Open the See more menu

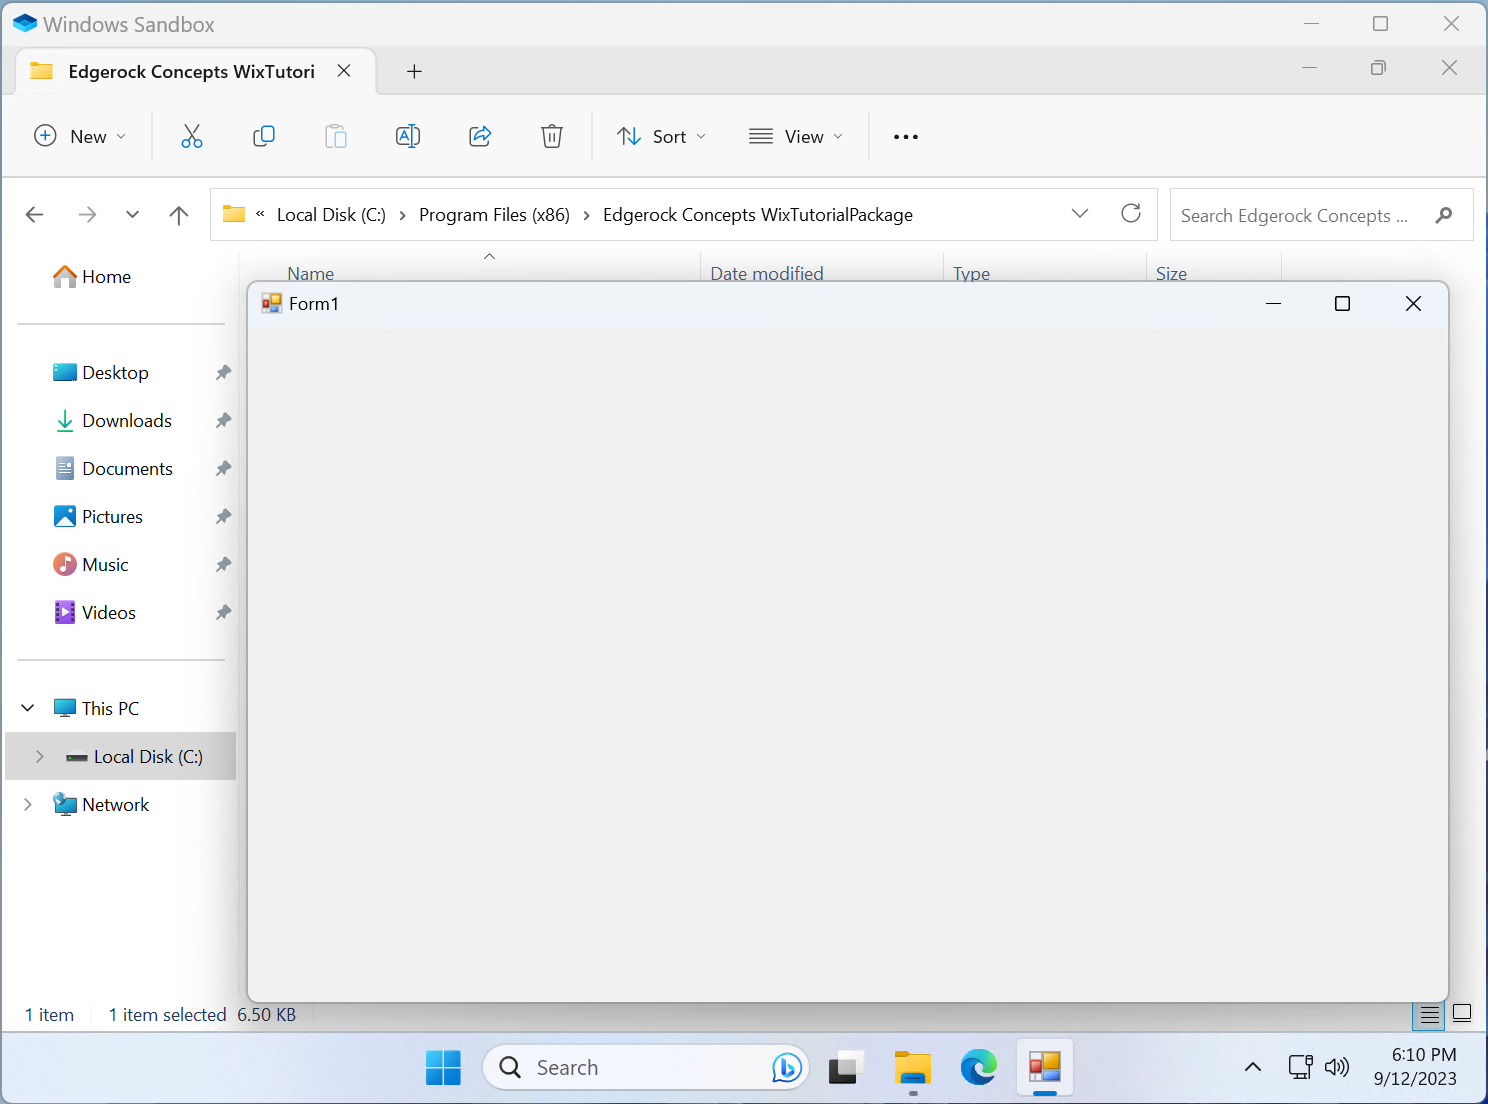pyautogui.click(x=904, y=136)
